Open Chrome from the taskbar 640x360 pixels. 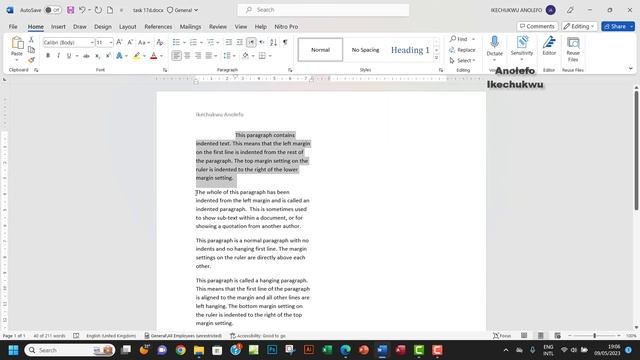coord(180,350)
